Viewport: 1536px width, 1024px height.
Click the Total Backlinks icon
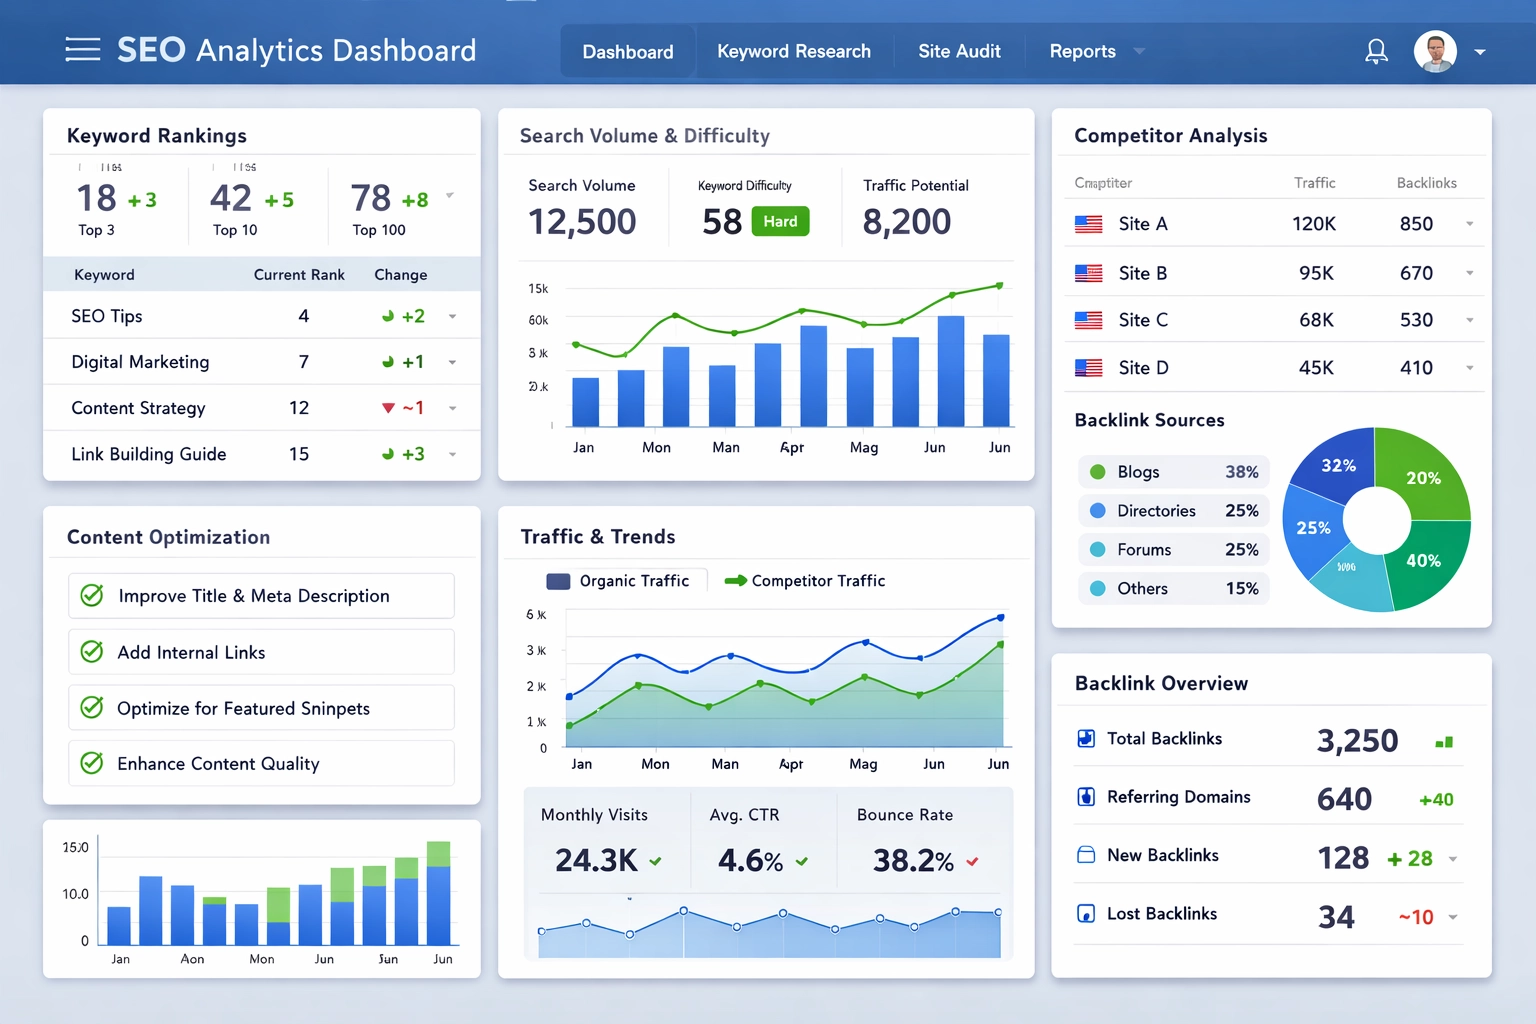click(x=1086, y=738)
